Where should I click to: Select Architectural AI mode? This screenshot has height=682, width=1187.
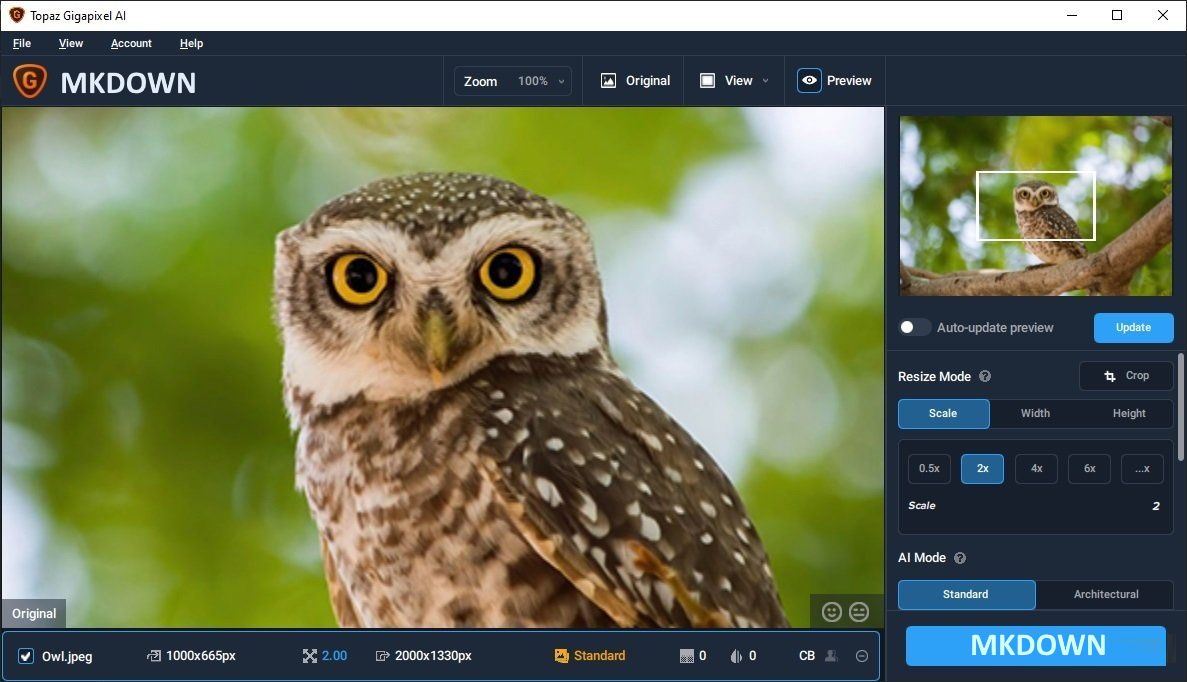coord(1106,594)
